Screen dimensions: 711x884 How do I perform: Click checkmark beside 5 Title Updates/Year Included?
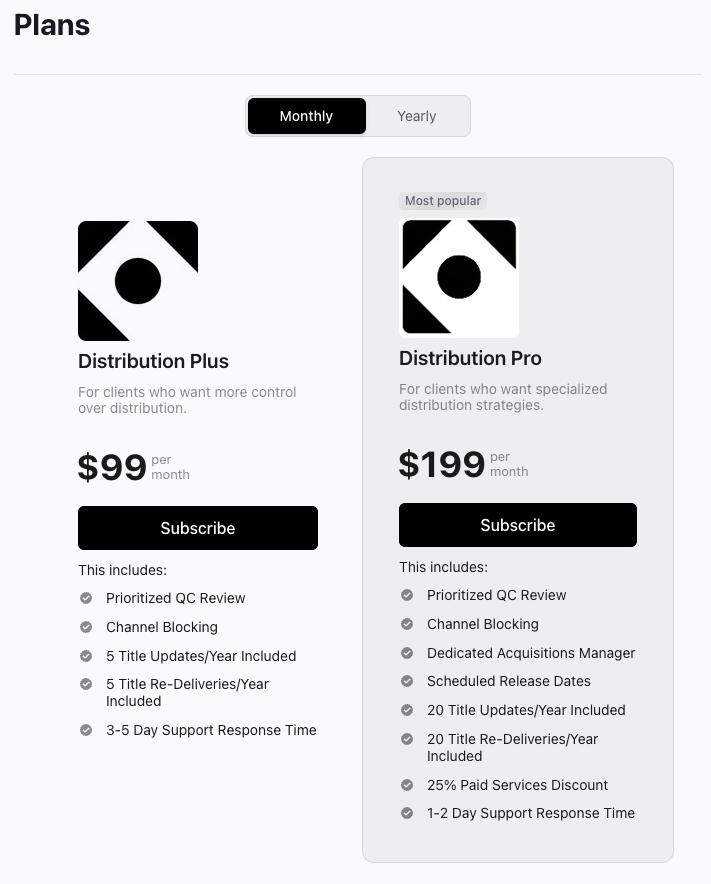(x=85, y=656)
